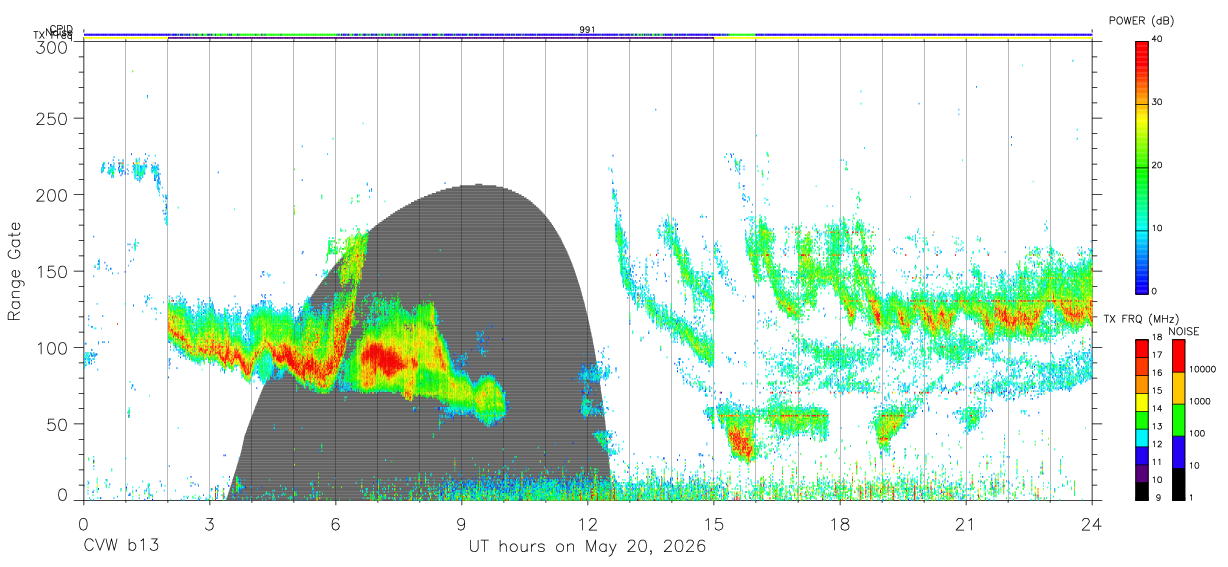Screen dimensions: 1228x567
Task: Click the 18 tick on the UT hours axis
Action: point(840,524)
